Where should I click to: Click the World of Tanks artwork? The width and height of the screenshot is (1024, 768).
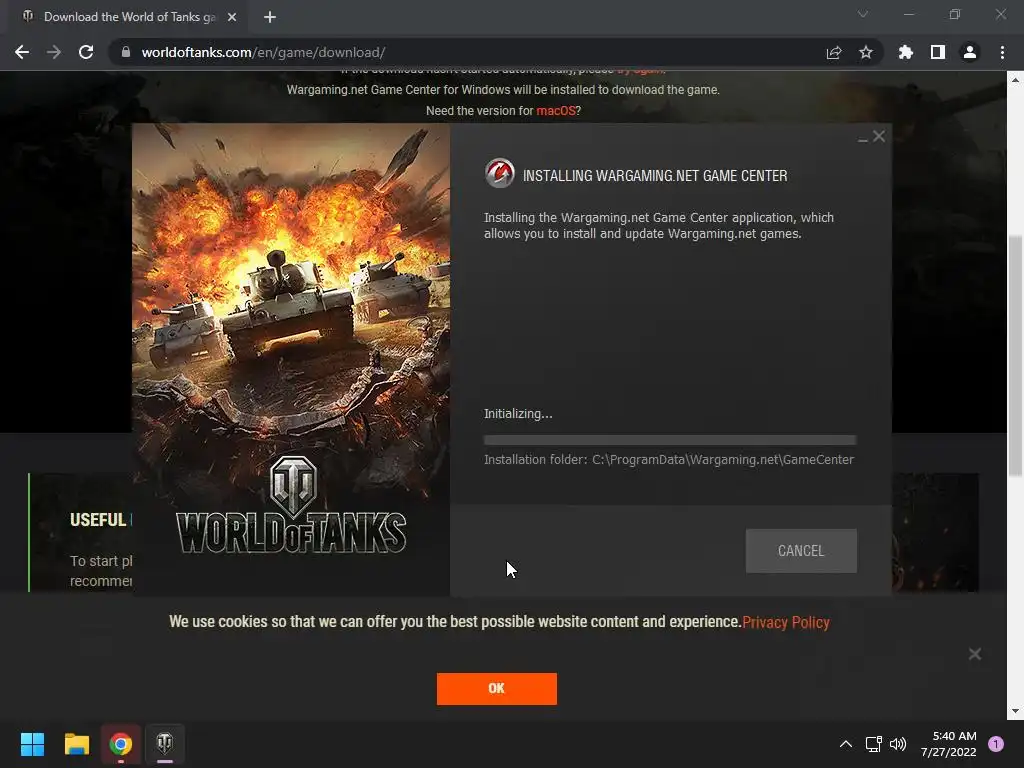pos(291,359)
